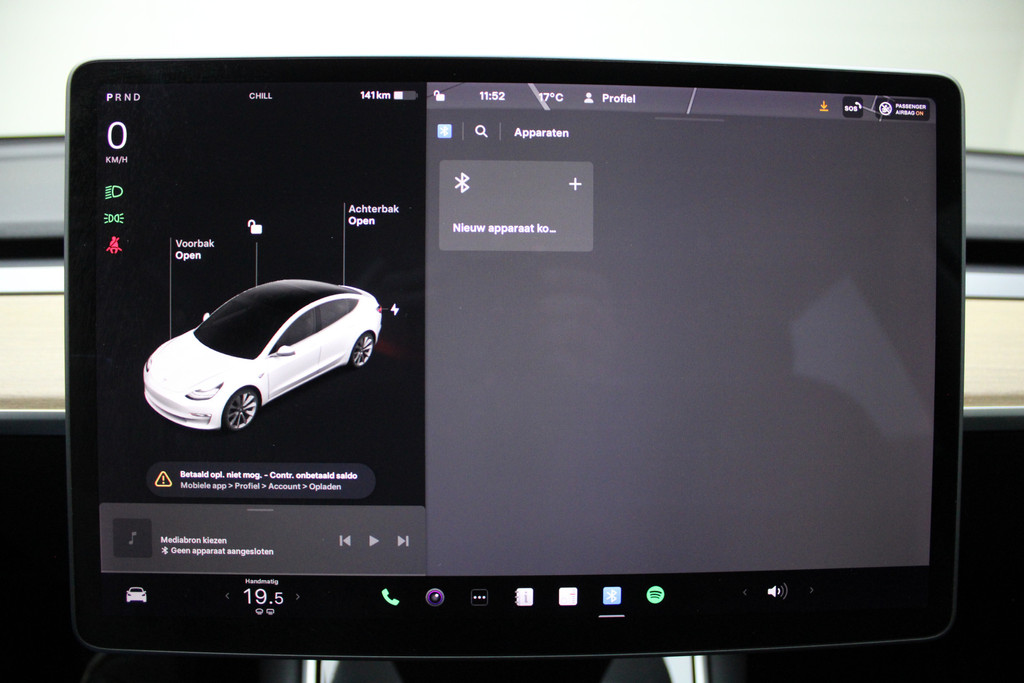1024x683 pixels.
Task: Tap the Nieuw apparaat koppelen card
Action: coord(516,206)
